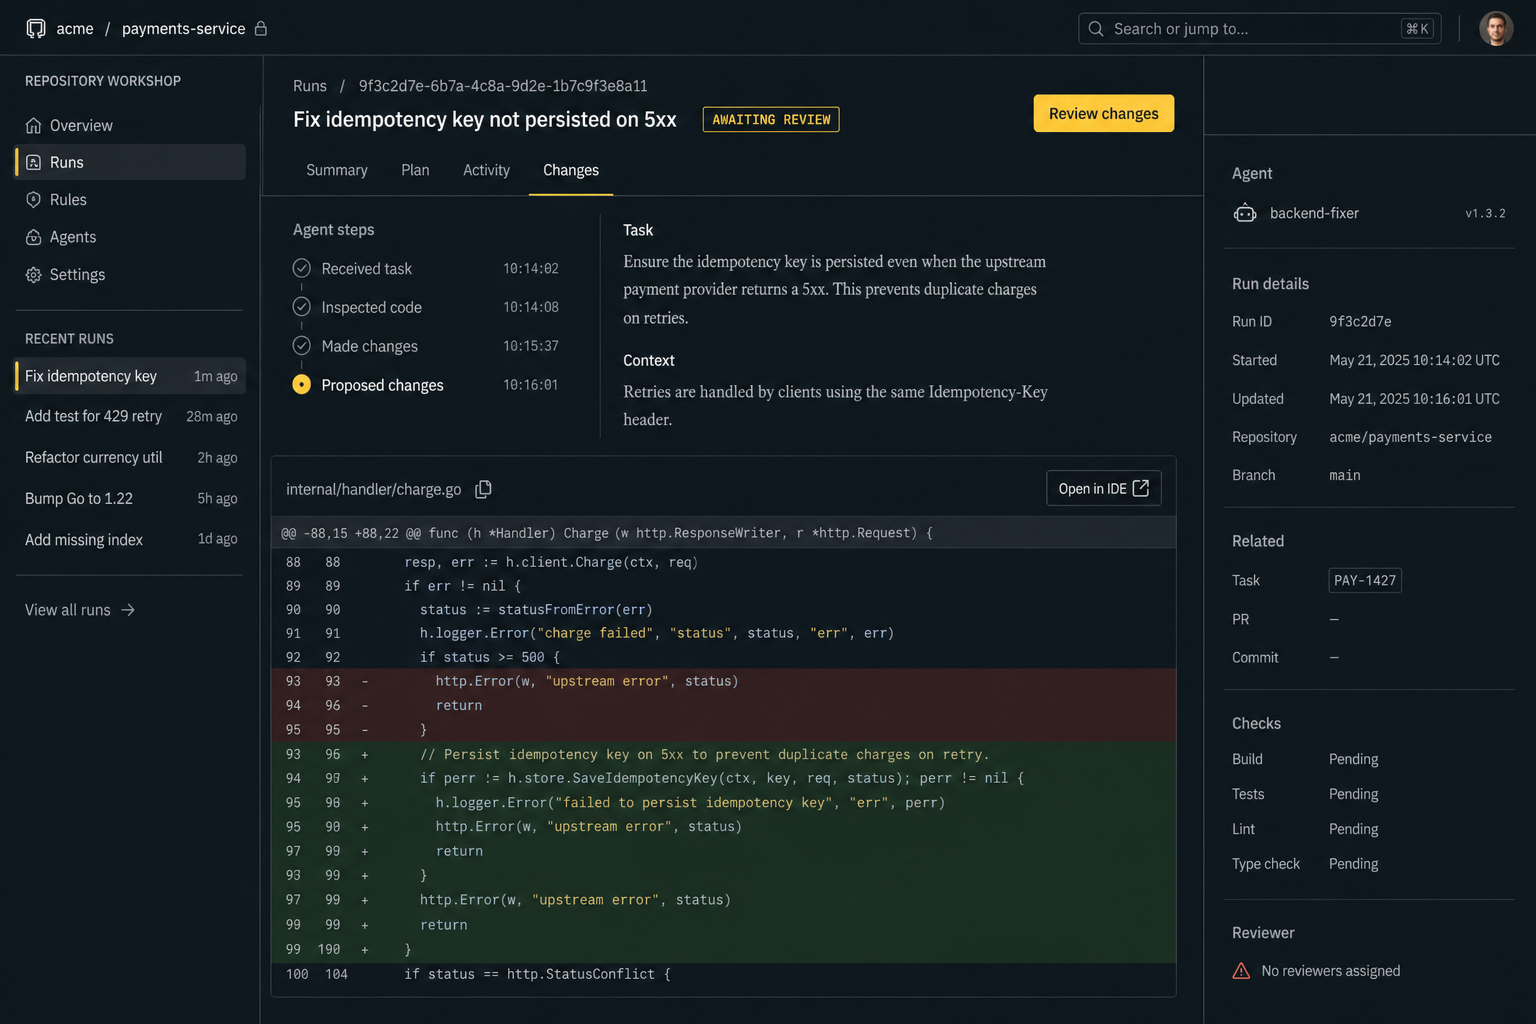Image resolution: width=1536 pixels, height=1024 pixels.
Task: Click the SaveIdempotencyKey added code line
Action: [723, 778]
